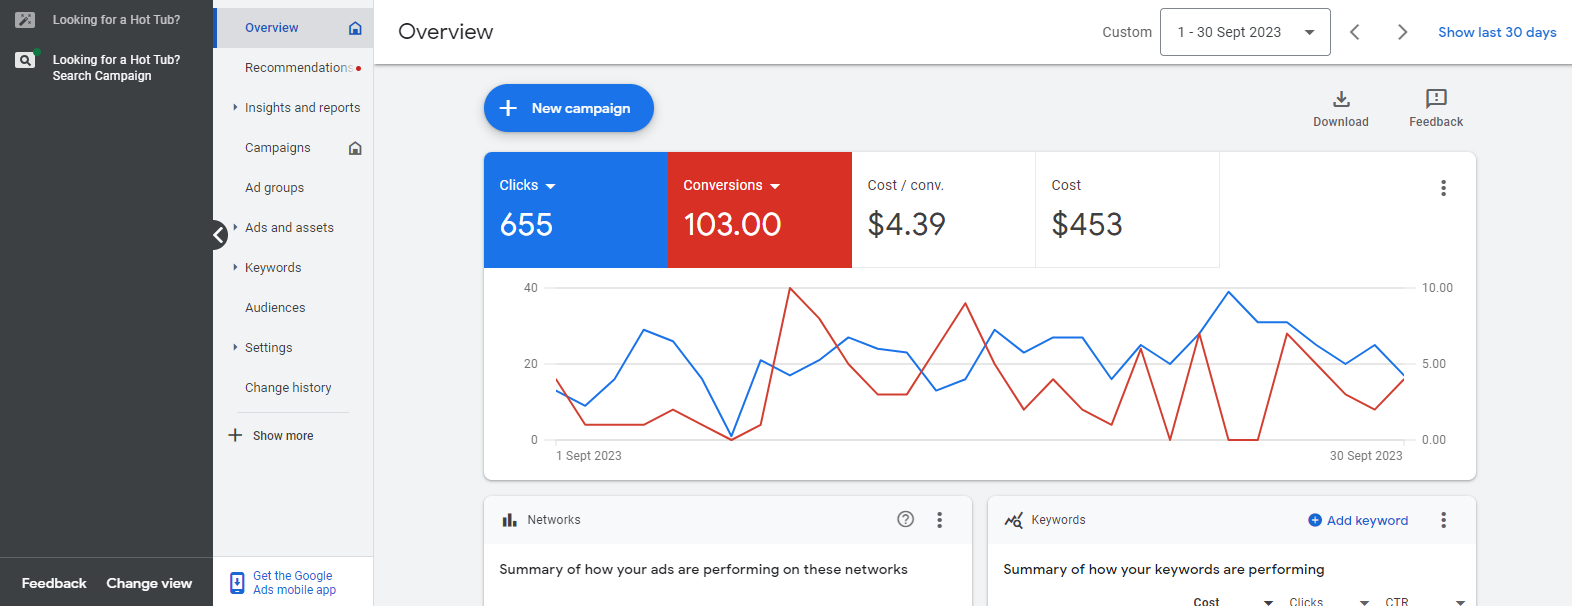Open the Change history page
1572x606 pixels.
point(288,388)
